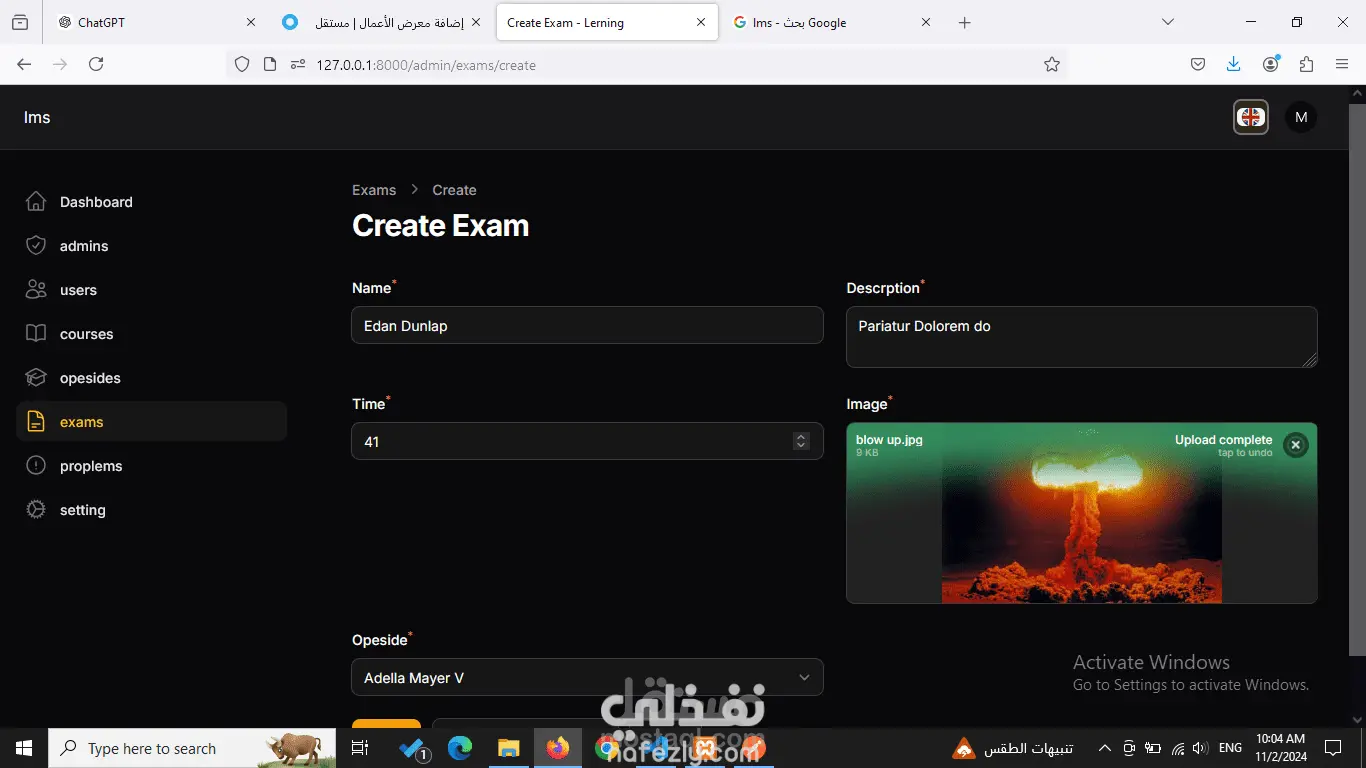Open proplems exclamation icon in sidebar
The image size is (1366, 768).
(36, 466)
